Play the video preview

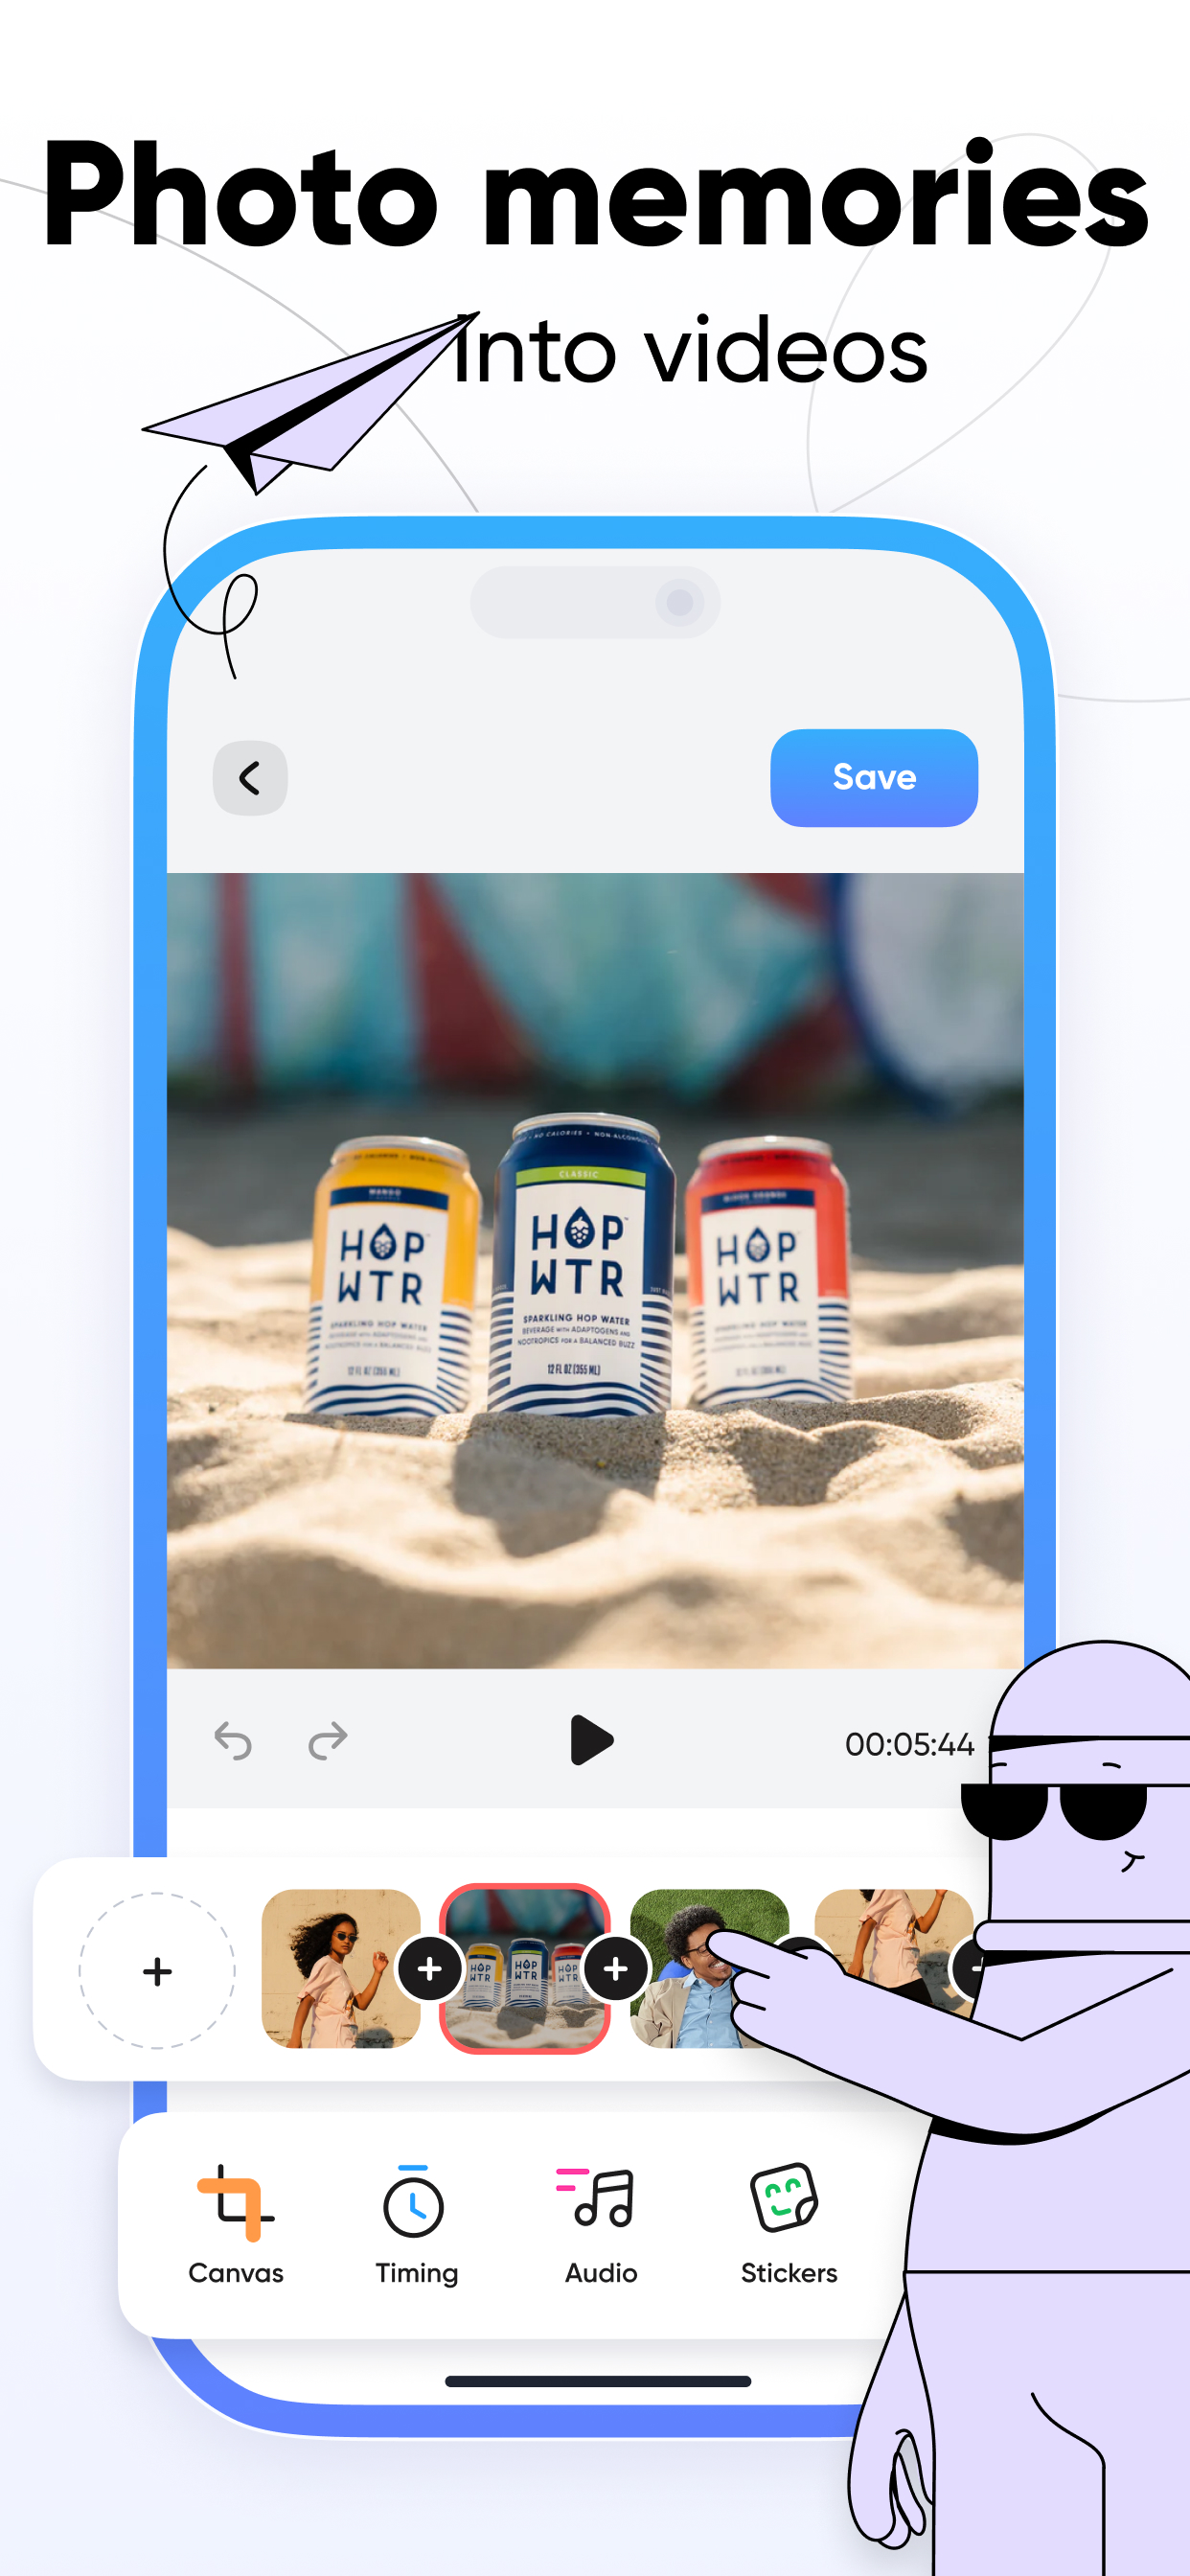click(x=591, y=1740)
